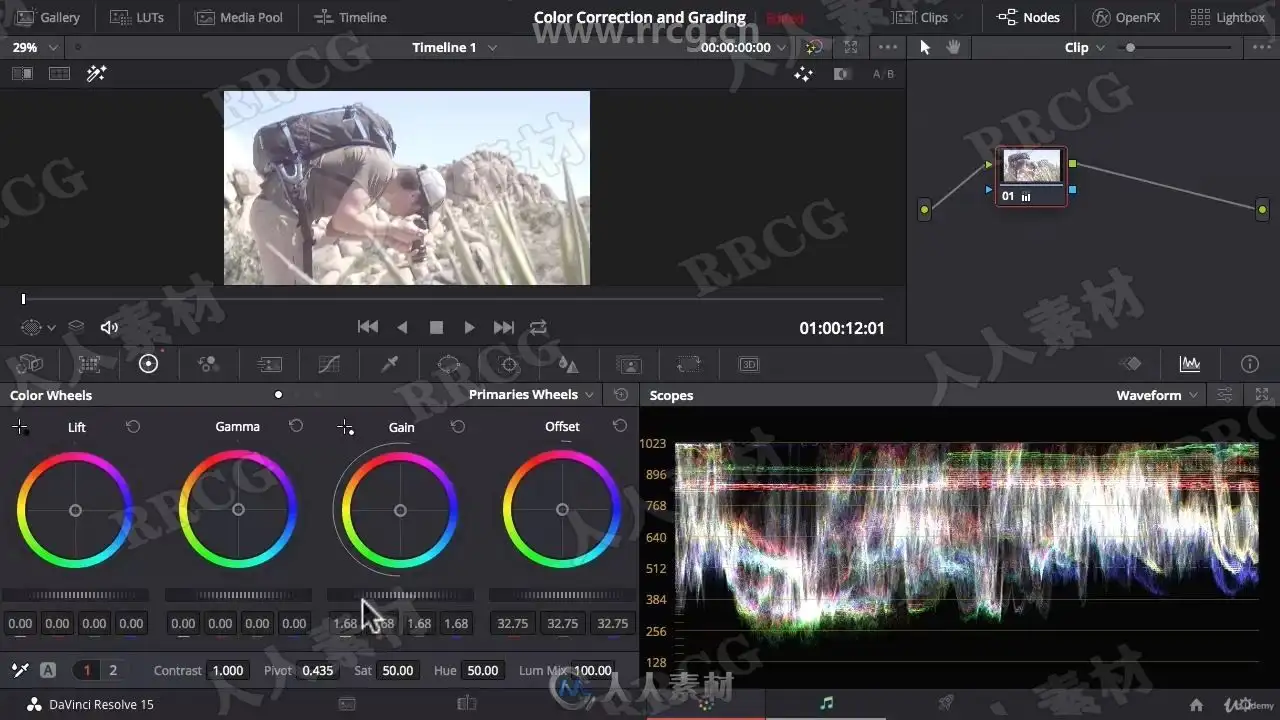Reset the Offset wheel

(x=620, y=426)
